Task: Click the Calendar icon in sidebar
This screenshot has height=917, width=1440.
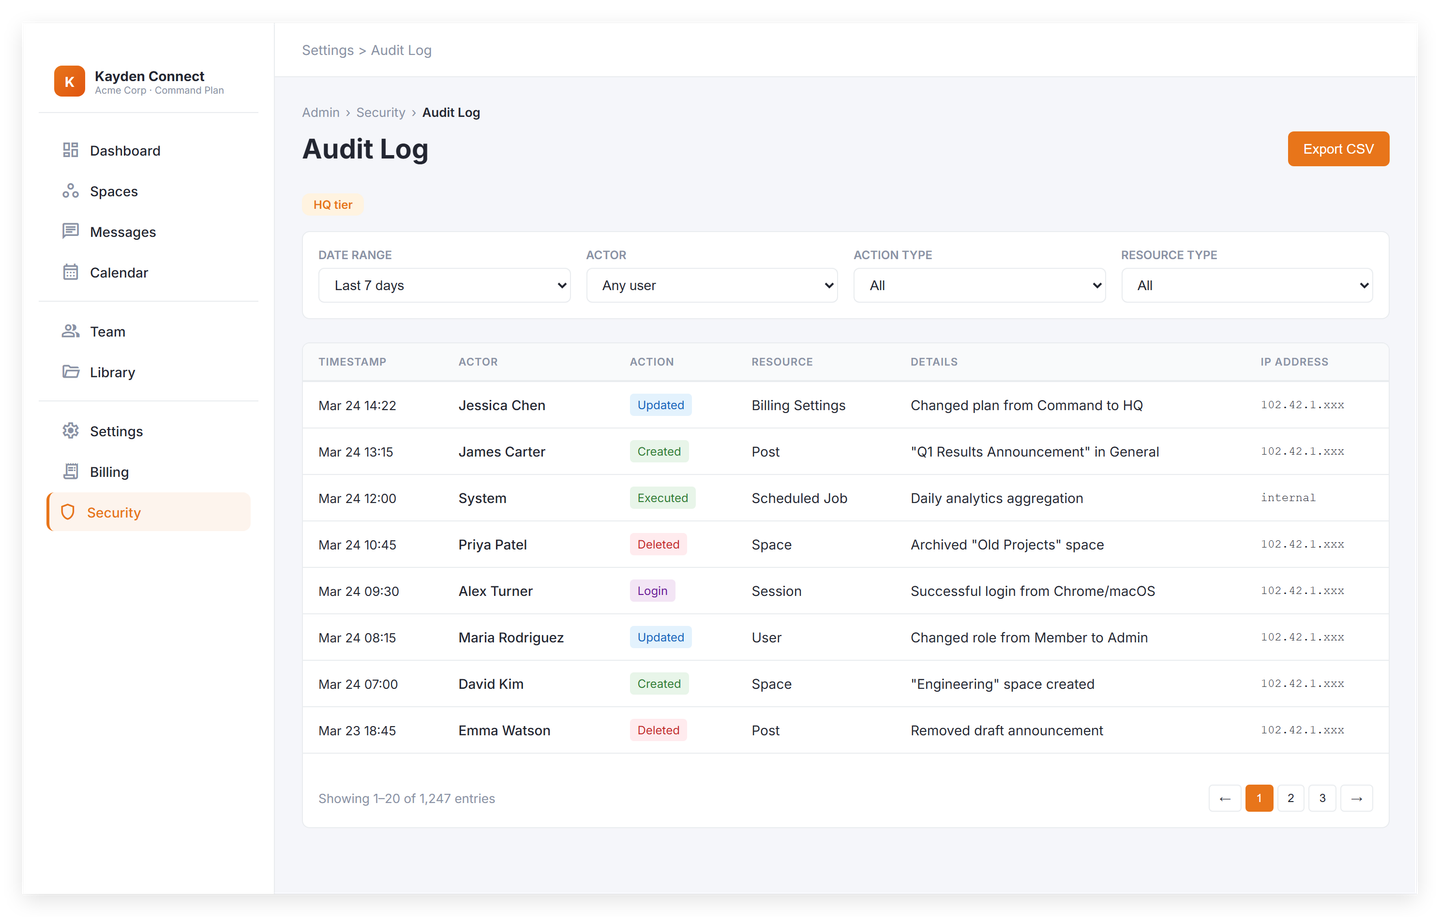Action: point(70,272)
